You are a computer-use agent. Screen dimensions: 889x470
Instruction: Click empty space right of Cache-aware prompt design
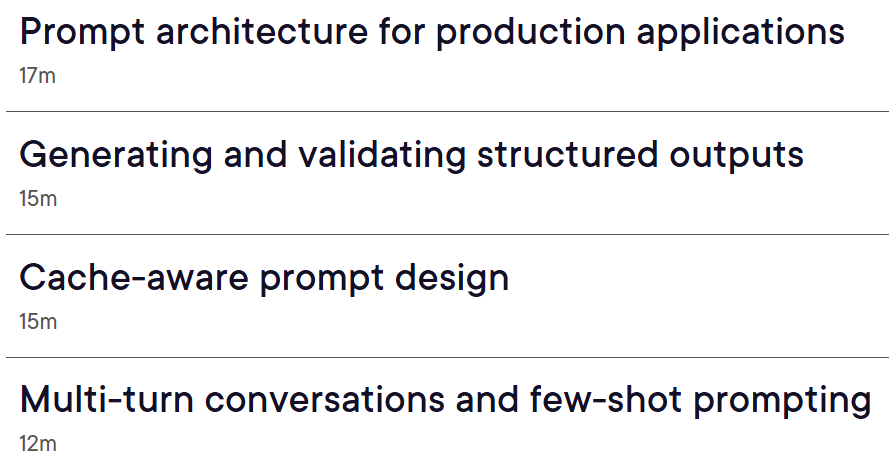click(x=697, y=278)
